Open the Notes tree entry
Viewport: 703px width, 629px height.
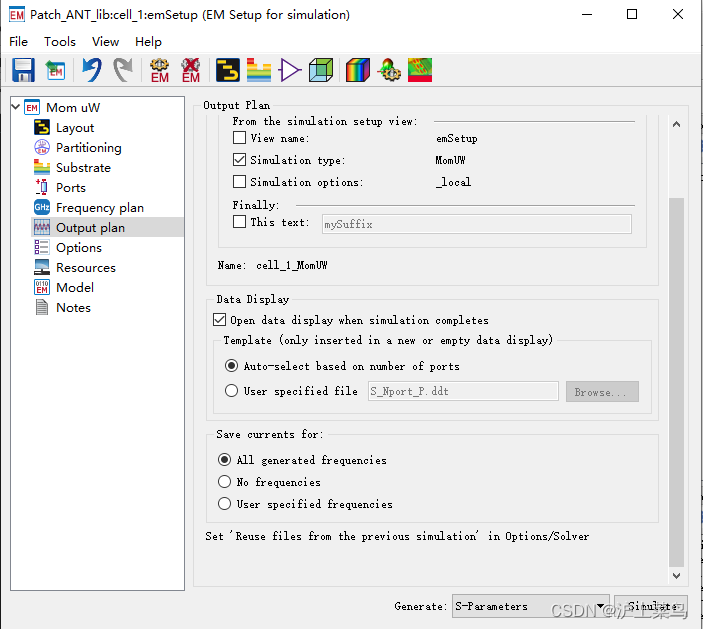click(x=73, y=308)
